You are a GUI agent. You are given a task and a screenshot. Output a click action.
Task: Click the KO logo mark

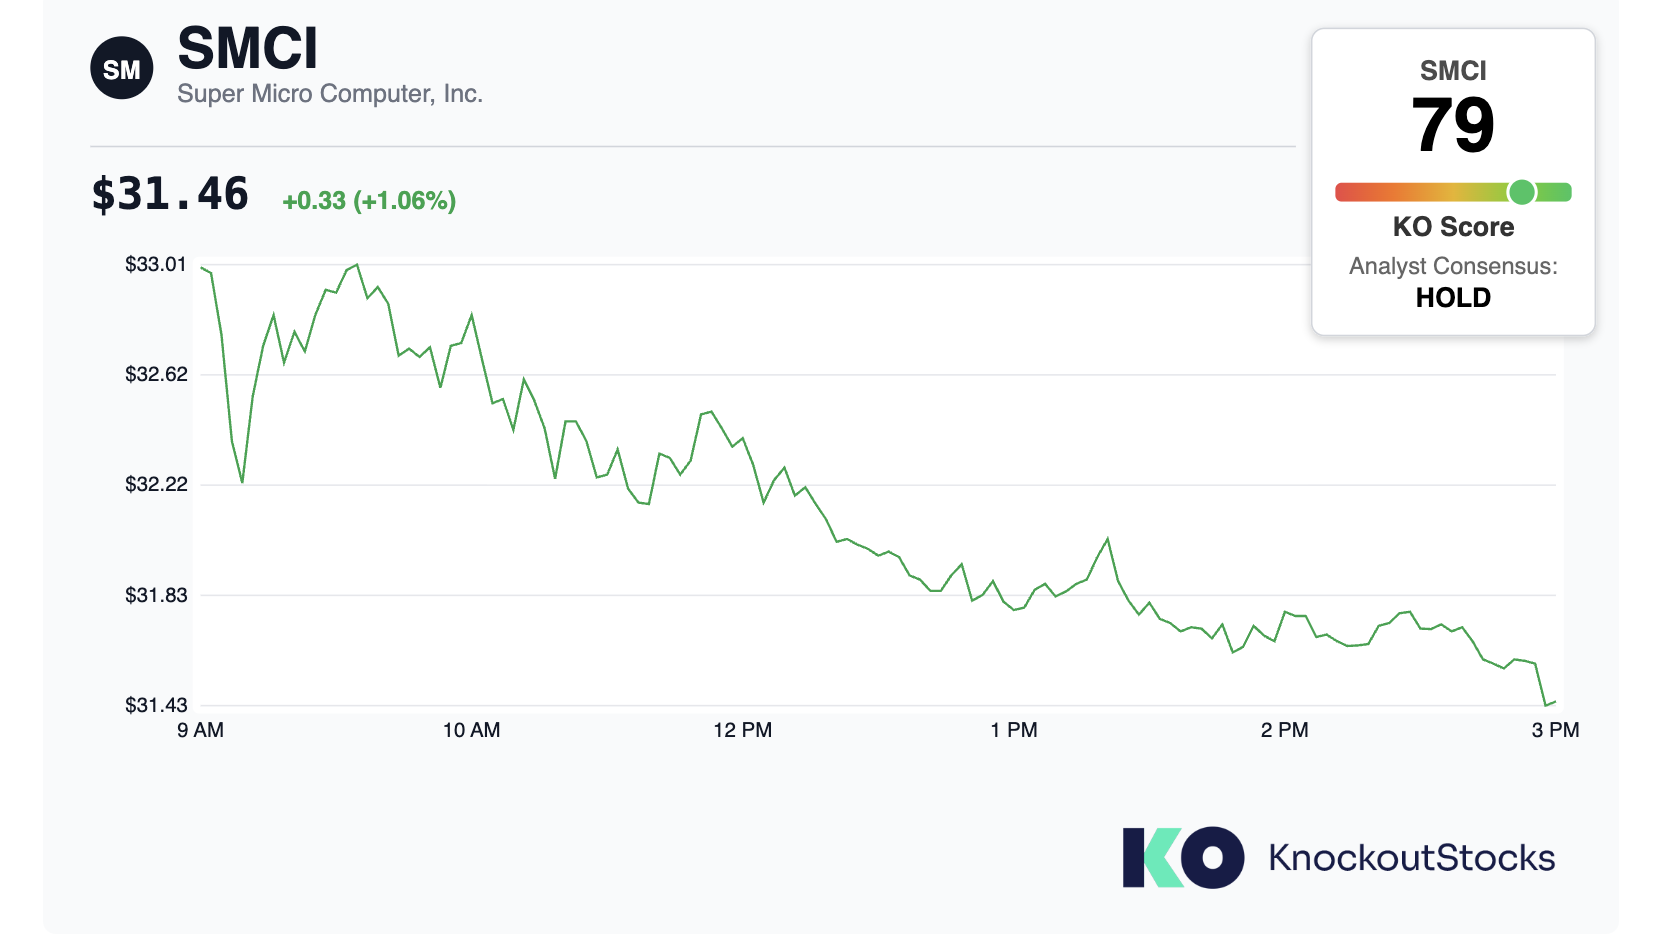1183,858
